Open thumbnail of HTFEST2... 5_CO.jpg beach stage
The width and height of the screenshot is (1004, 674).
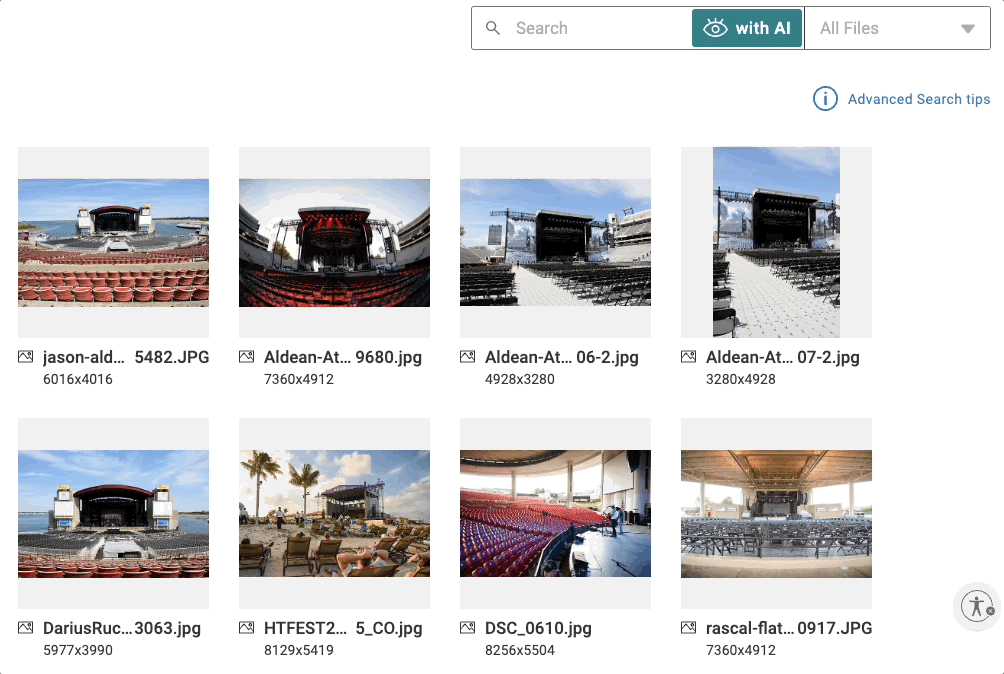click(x=334, y=513)
